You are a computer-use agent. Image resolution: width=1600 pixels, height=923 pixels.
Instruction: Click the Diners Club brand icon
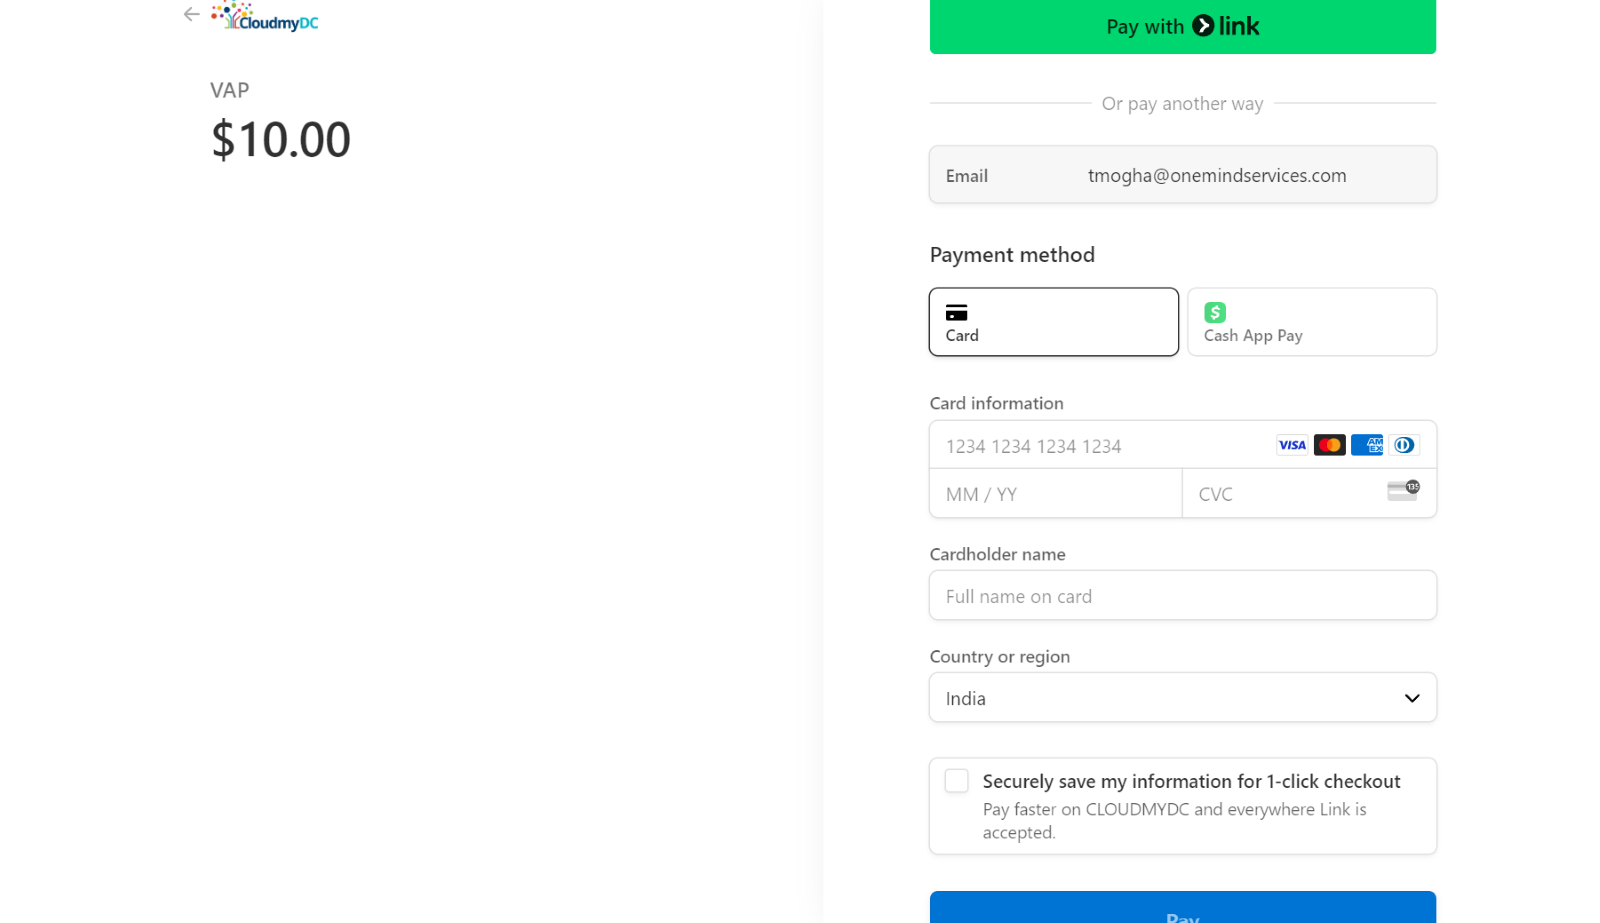[1404, 445]
